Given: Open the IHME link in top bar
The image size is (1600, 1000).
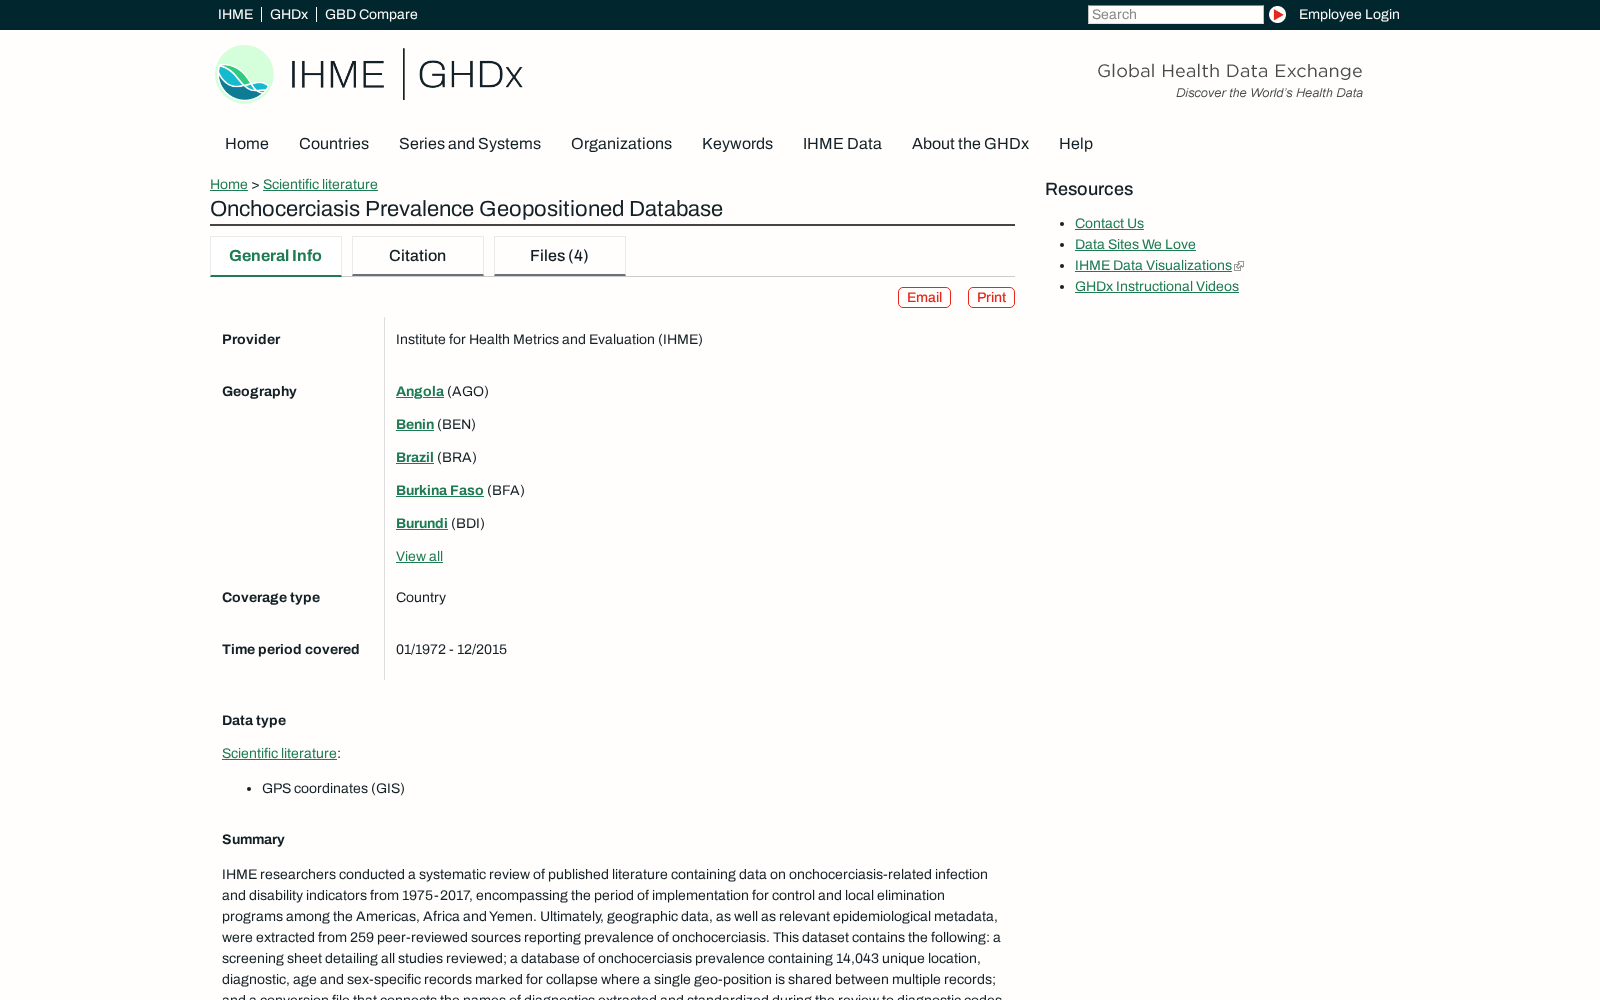Looking at the screenshot, I should pos(235,14).
